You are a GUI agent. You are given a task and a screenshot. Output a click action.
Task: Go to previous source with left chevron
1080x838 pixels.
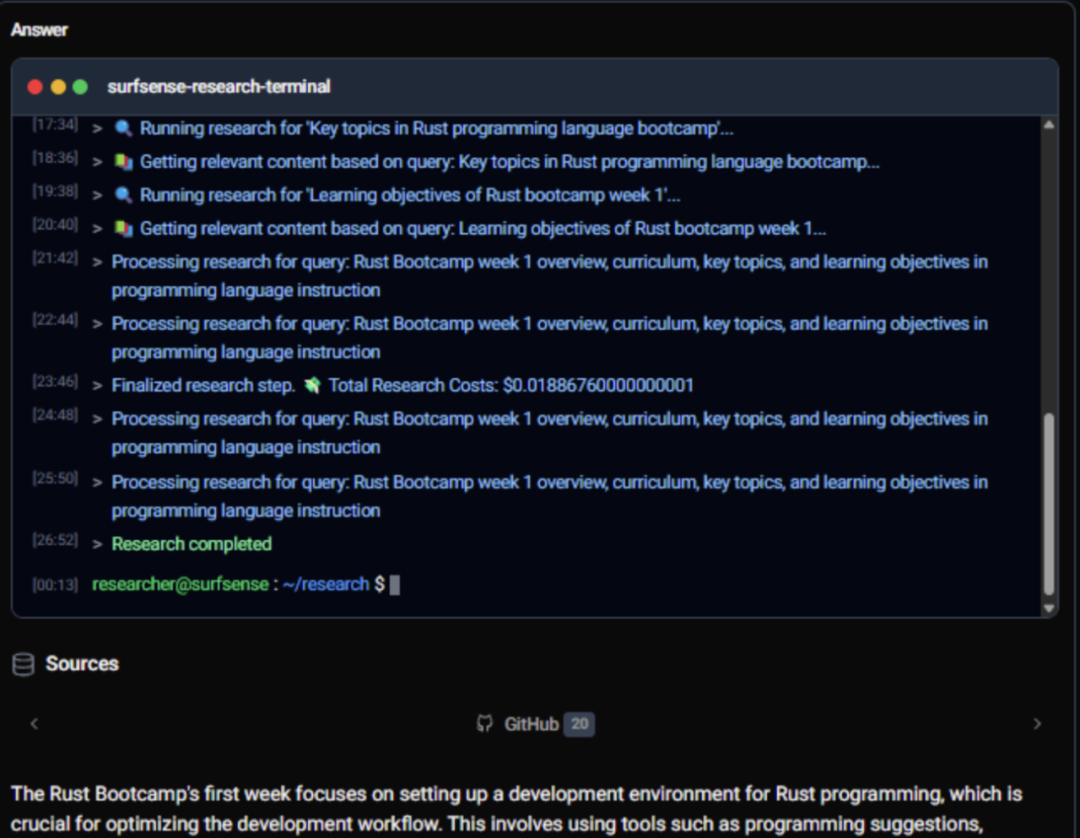pos(34,724)
